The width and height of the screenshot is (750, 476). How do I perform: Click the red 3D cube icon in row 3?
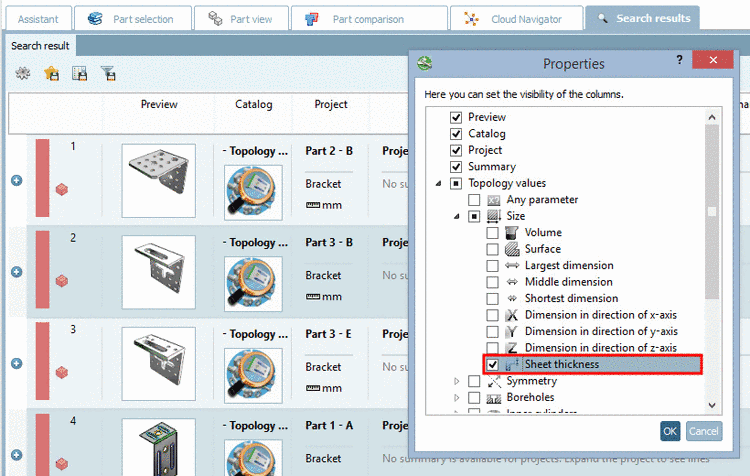pyautogui.click(x=62, y=372)
